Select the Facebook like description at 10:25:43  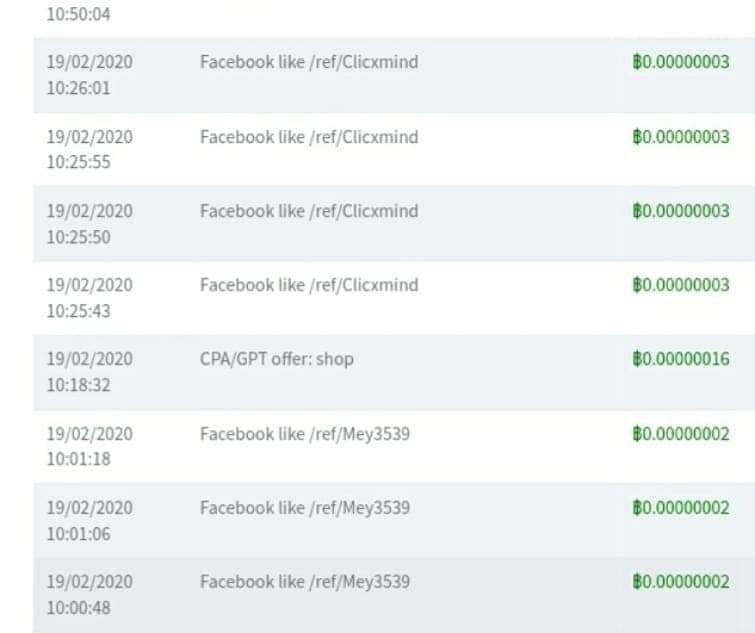point(309,285)
